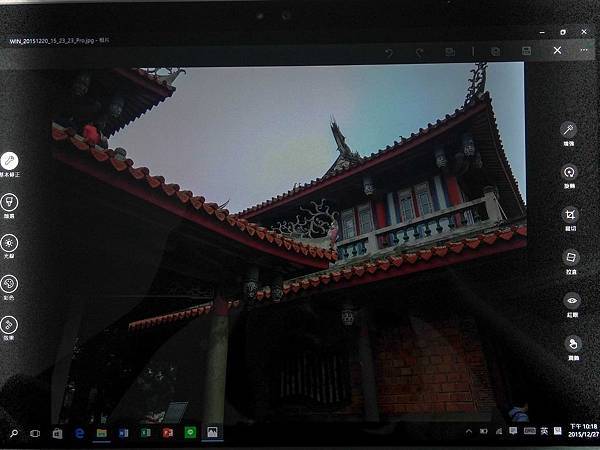The height and width of the screenshot is (450, 600).
Task: Expand hidden system tray icons chevron
Action: (x=469, y=432)
